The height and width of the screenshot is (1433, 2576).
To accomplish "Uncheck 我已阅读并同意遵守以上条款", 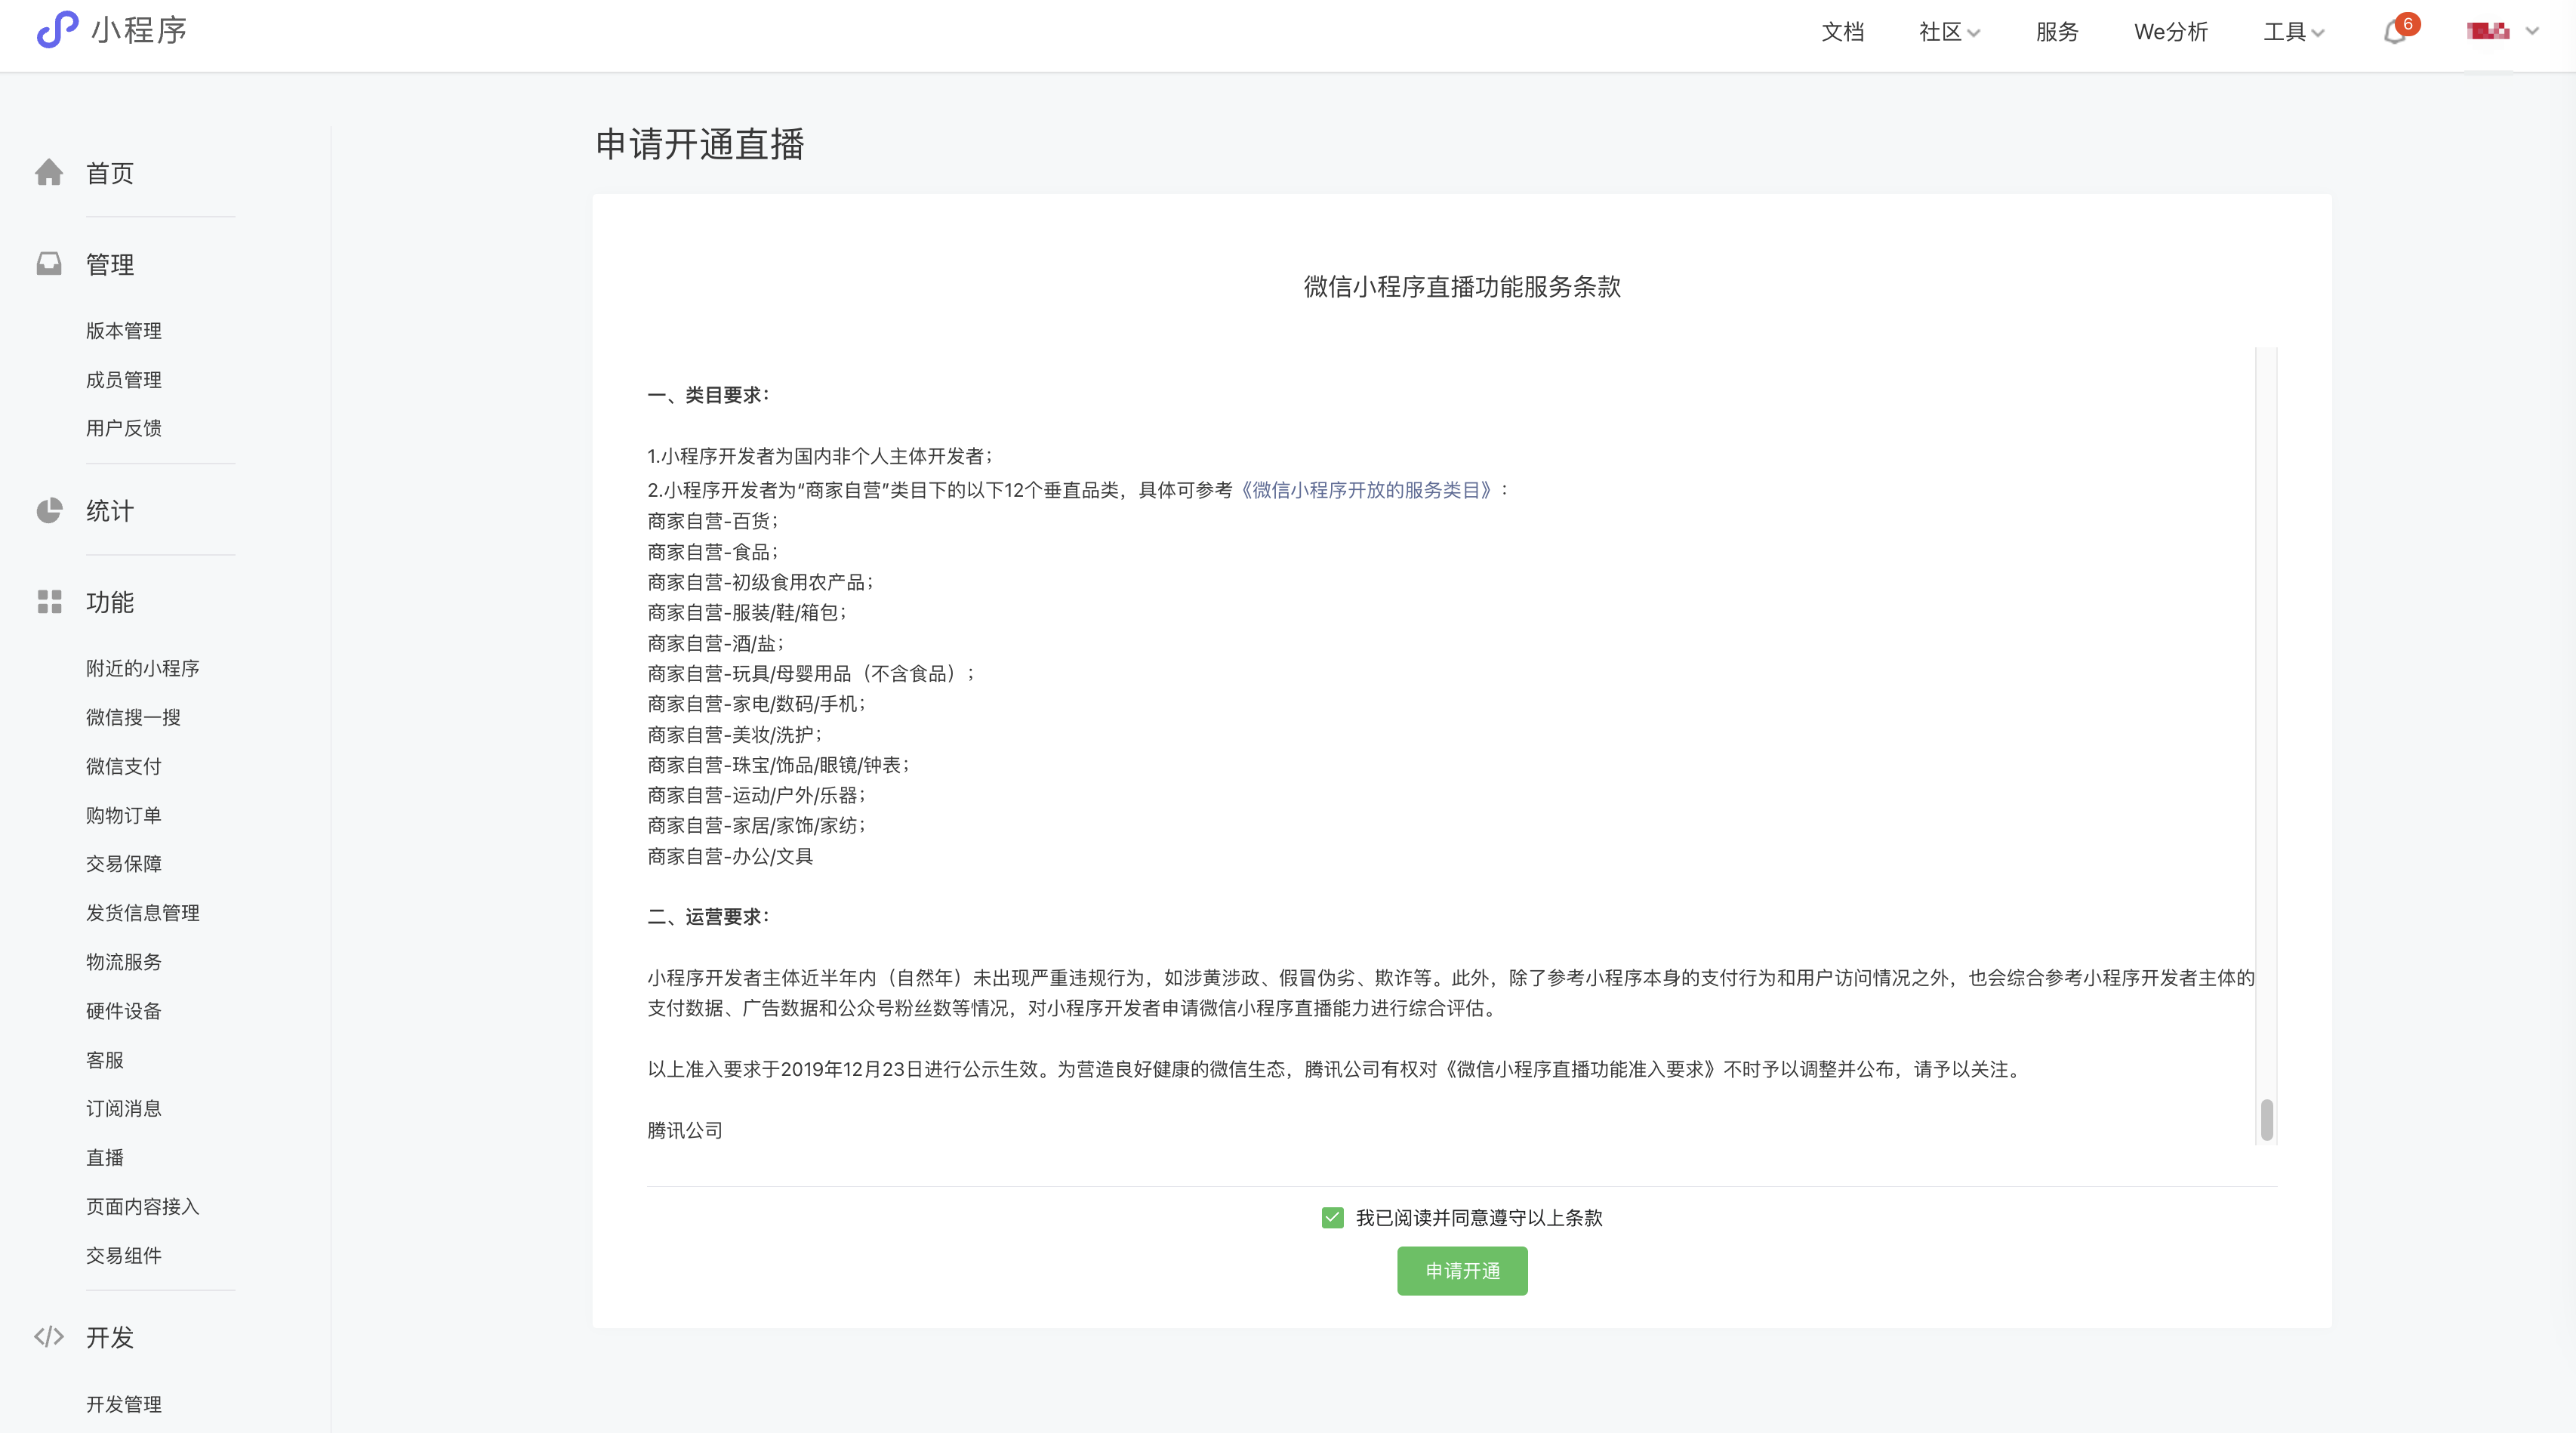I will tap(1332, 1218).
